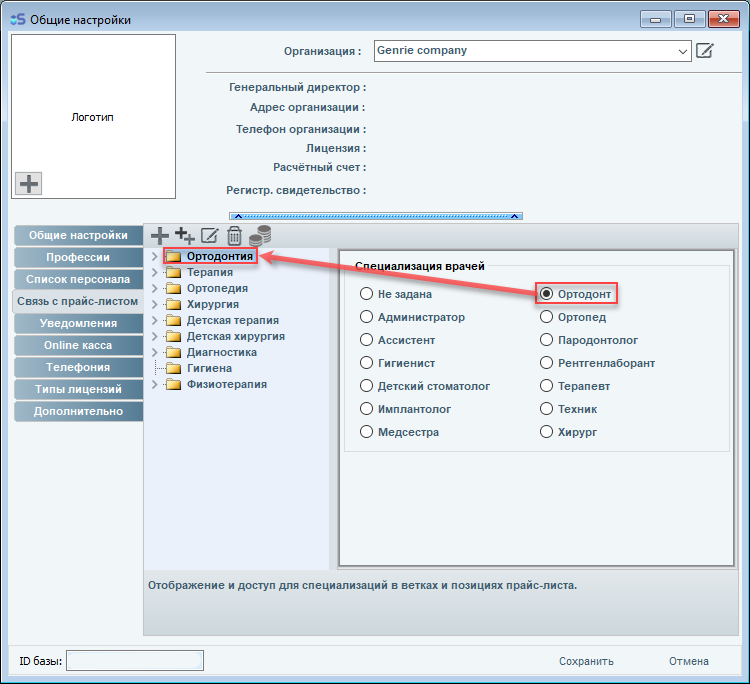Expand the Терапия tree branch
The image size is (750, 684).
[x=154, y=272]
